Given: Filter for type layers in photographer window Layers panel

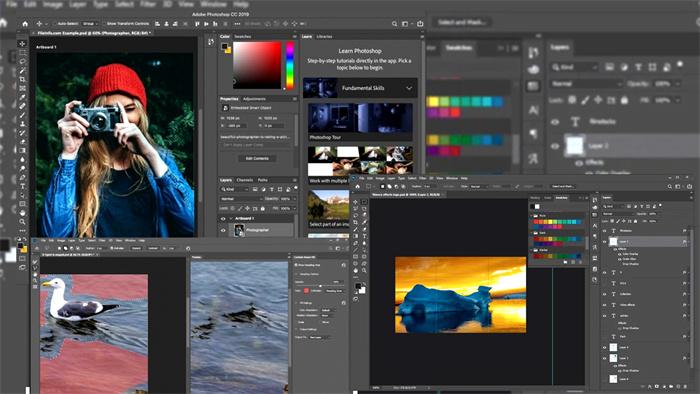Looking at the screenshot, I should 271,190.
